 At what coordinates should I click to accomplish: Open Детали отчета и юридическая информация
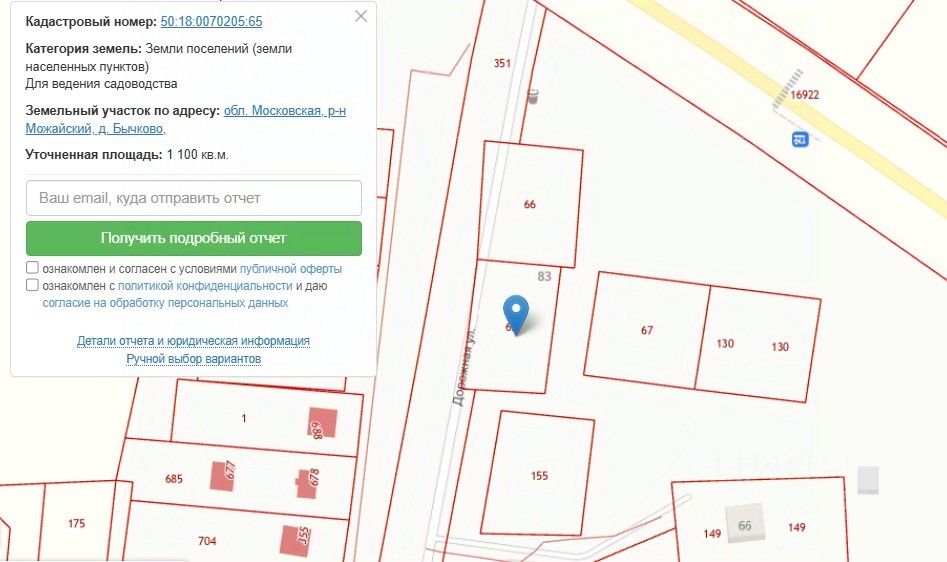tap(193, 341)
